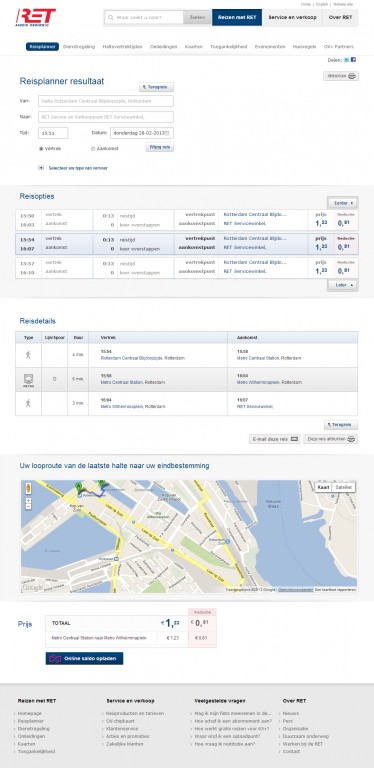The image size is (374, 768).
Task: Show Eerder travel options
Action: pyautogui.click(x=343, y=202)
